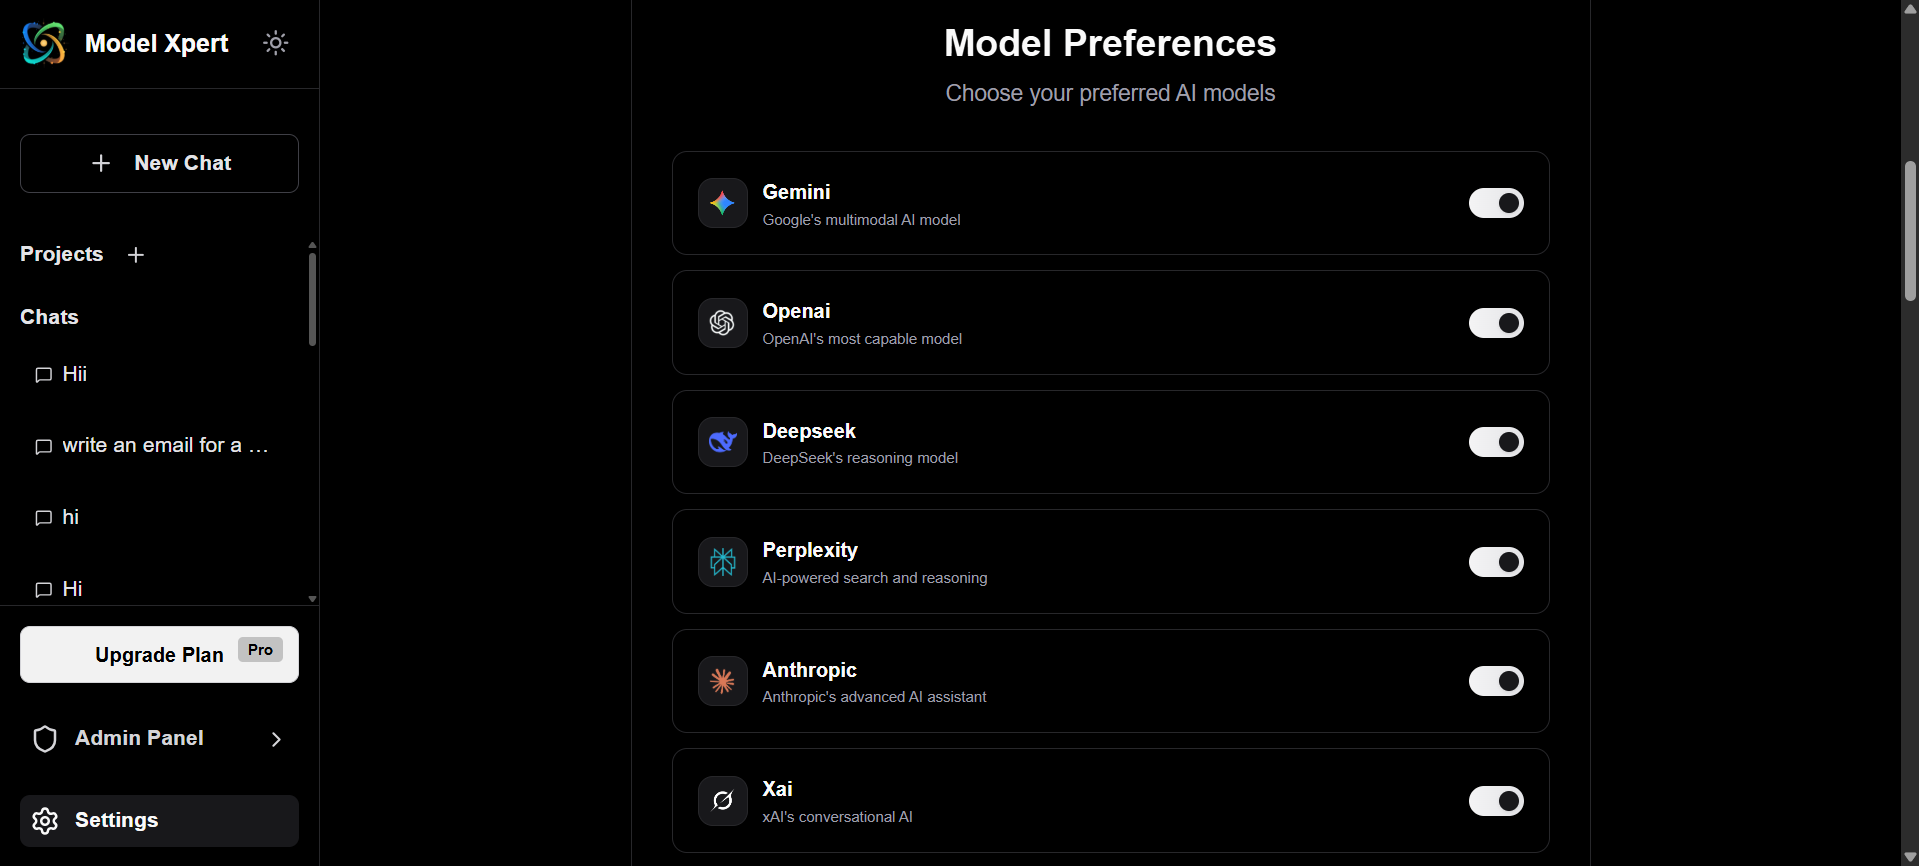Image resolution: width=1919 pixels, height=866 pixels.
Task: Turn off the Openai toggle switch
Action: (1495, 323)
